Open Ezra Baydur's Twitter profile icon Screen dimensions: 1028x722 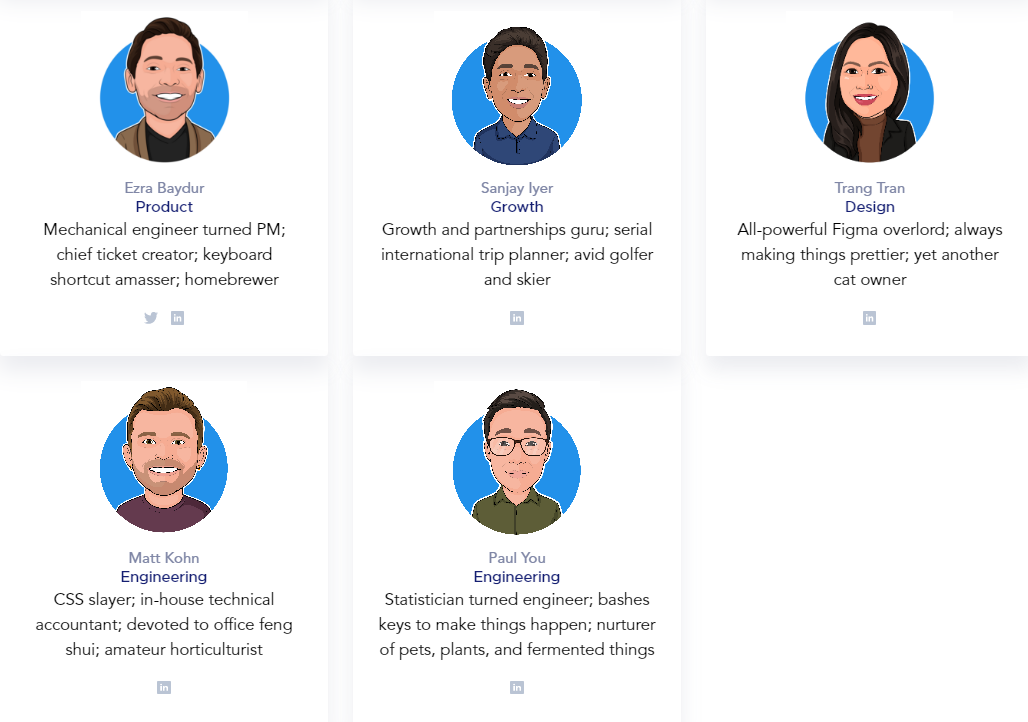151,318
